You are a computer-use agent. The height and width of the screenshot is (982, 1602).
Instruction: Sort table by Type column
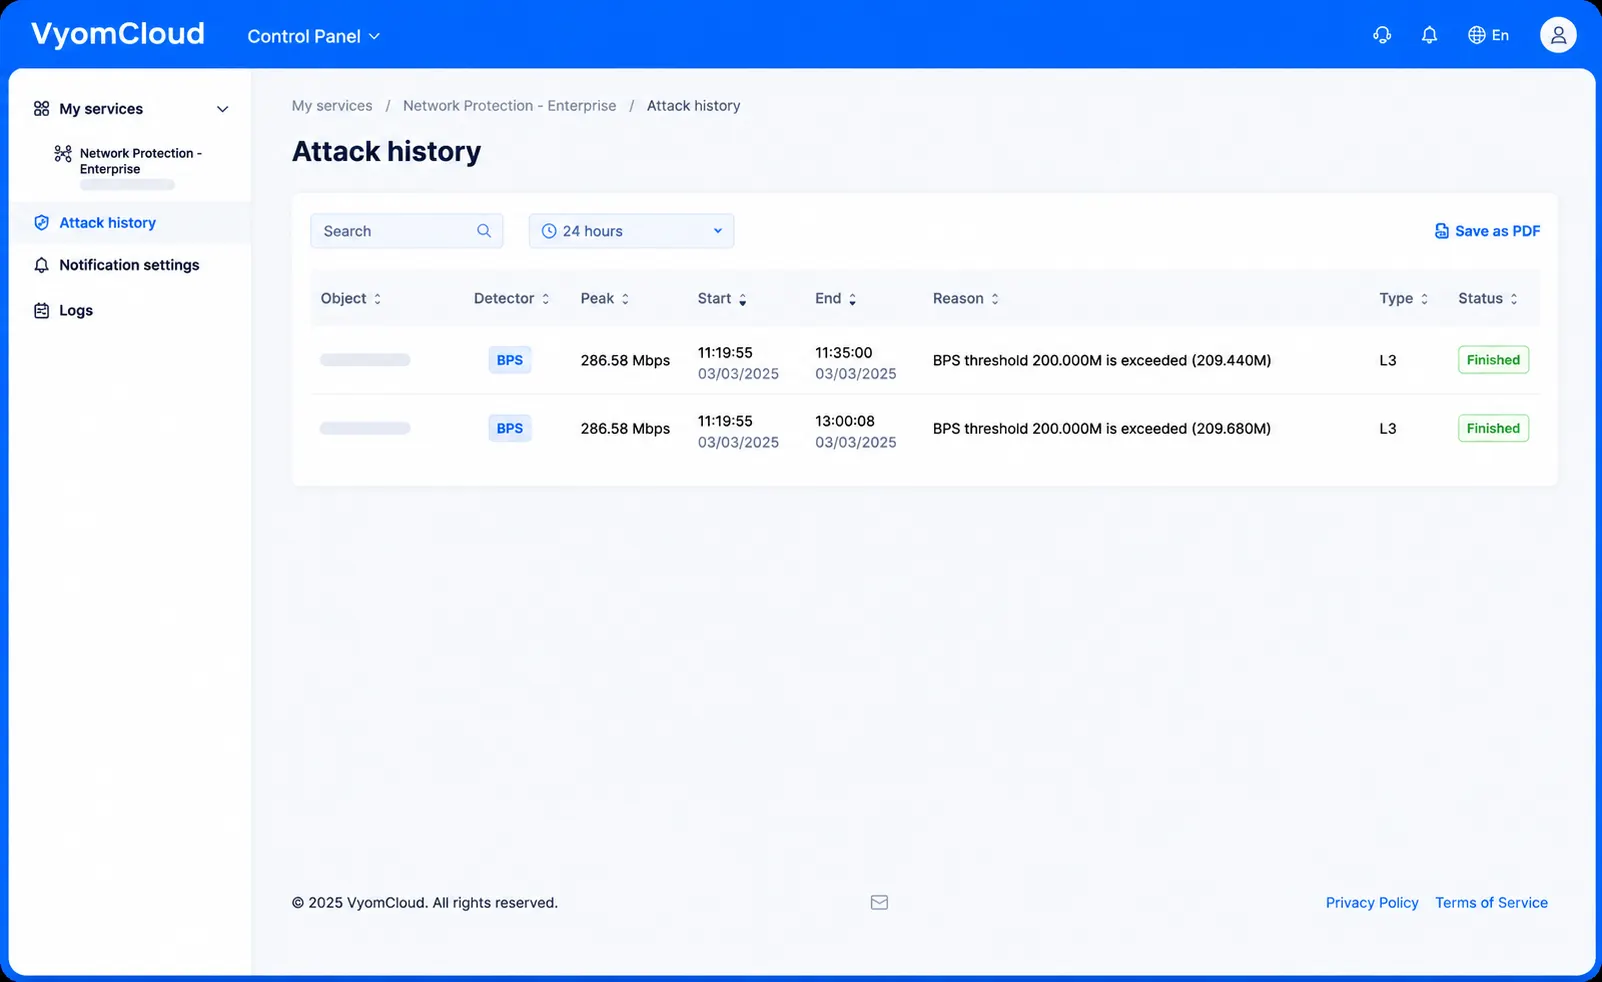(1404, 299)
